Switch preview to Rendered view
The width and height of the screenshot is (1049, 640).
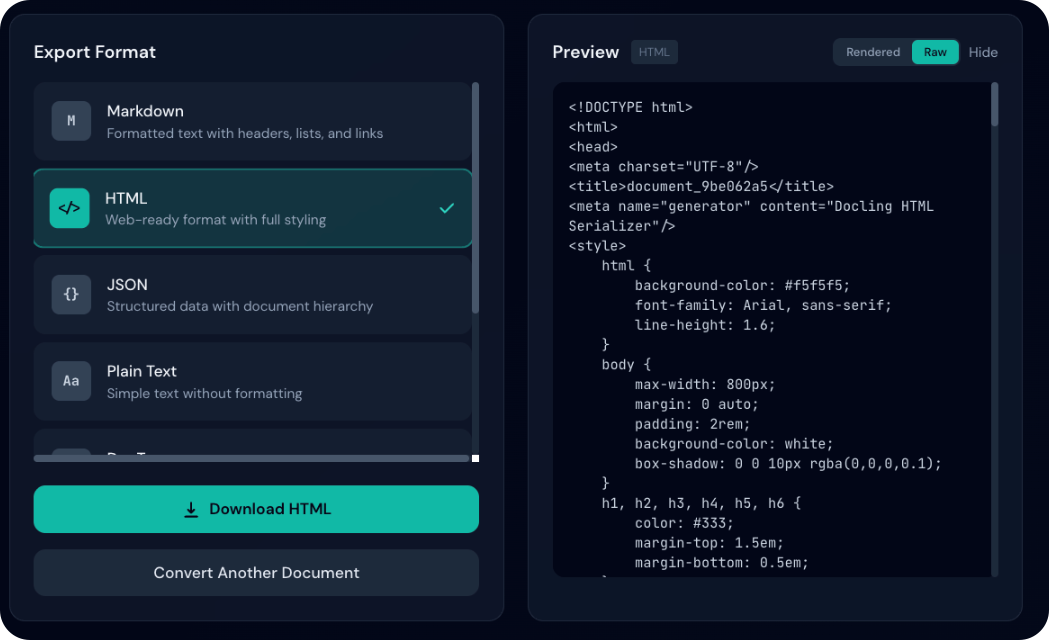click(873, 52)
